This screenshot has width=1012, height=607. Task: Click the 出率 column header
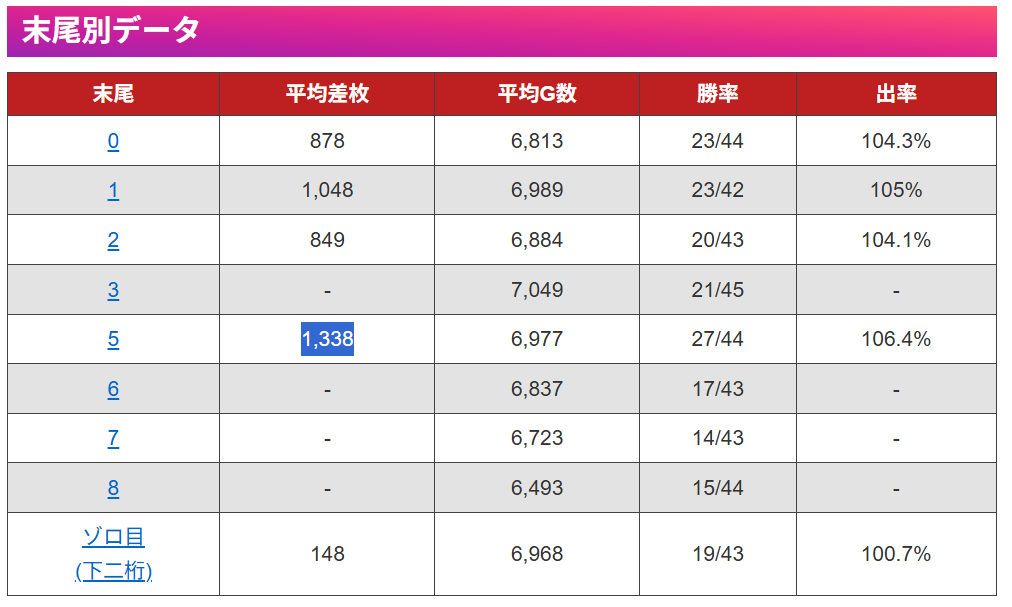[x=896, y=94]
